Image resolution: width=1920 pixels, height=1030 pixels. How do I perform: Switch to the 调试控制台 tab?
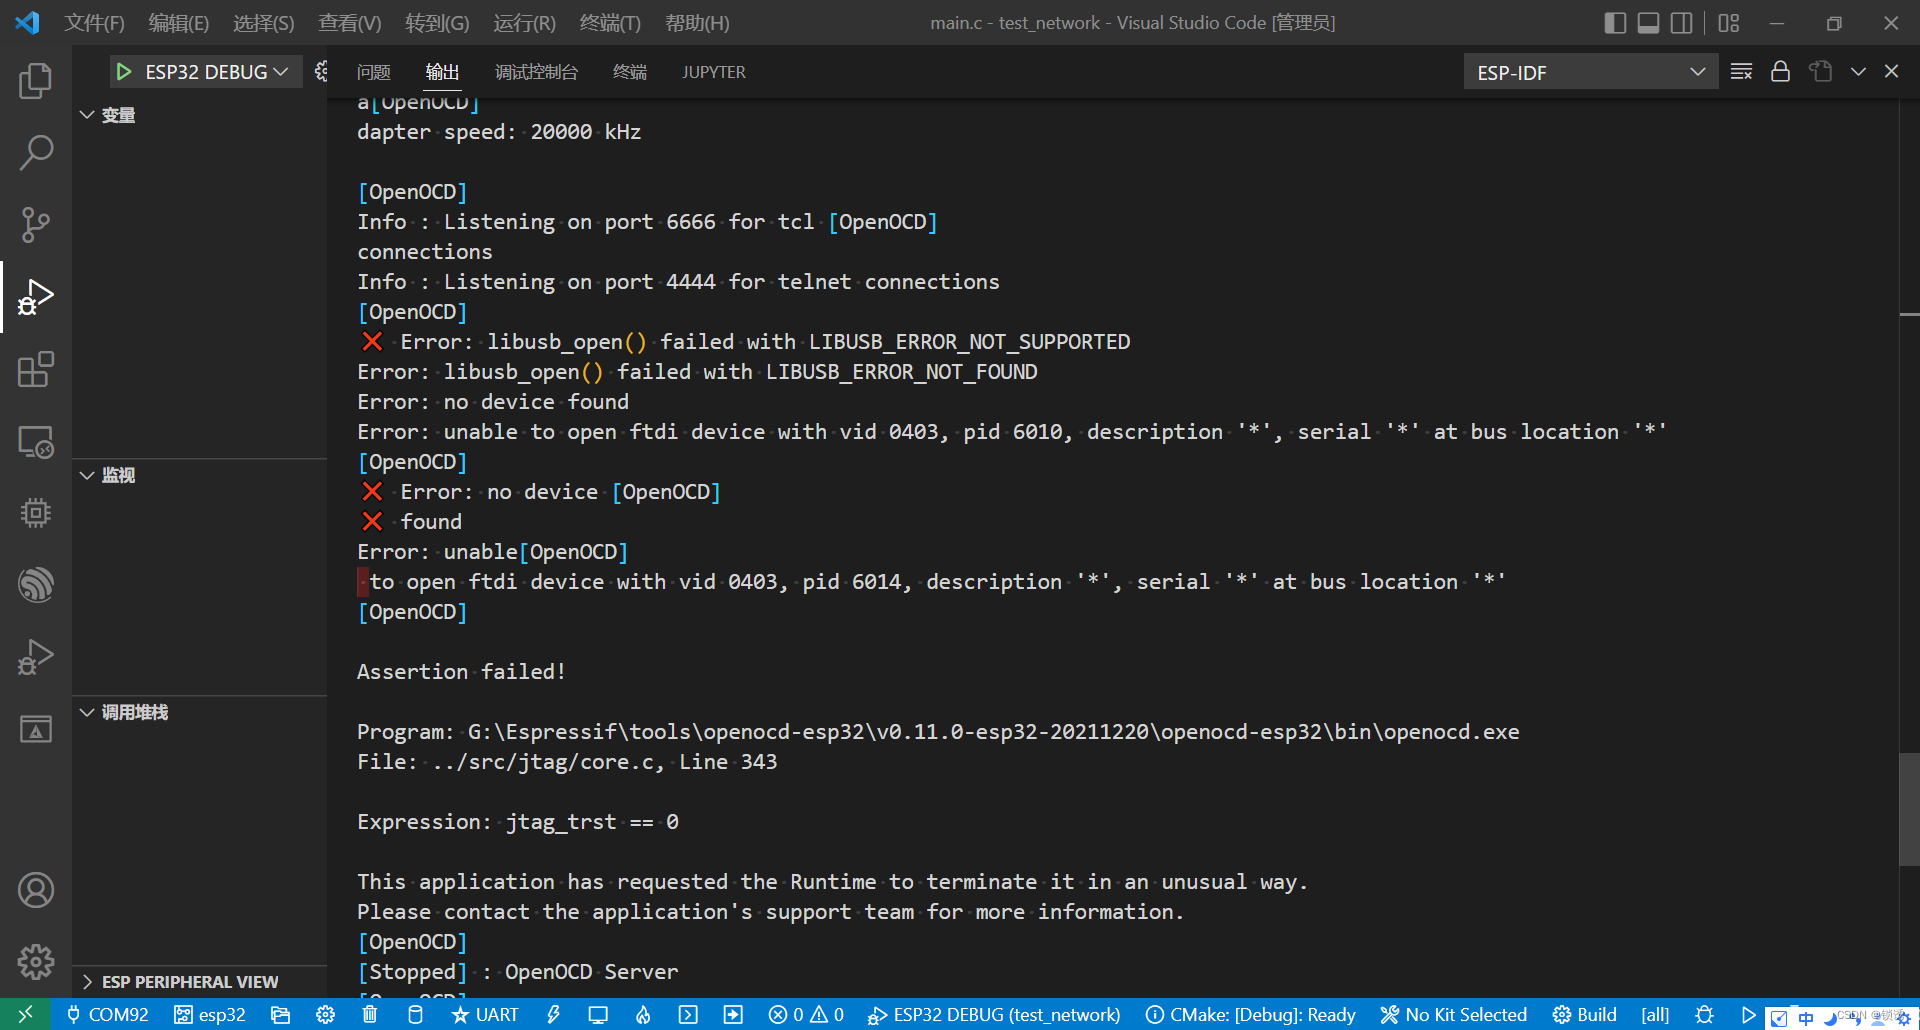[x=536, y=72]
